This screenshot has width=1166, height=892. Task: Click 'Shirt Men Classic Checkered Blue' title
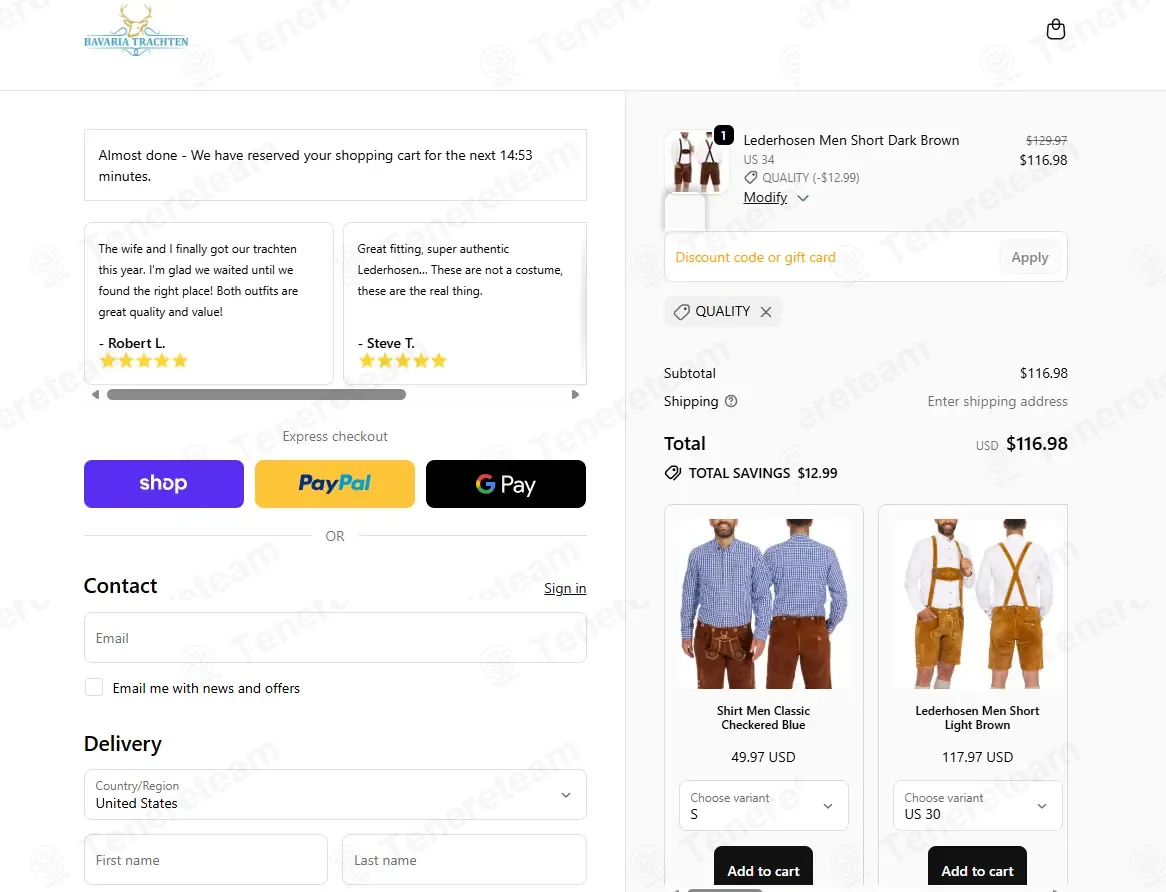point(764,718)
